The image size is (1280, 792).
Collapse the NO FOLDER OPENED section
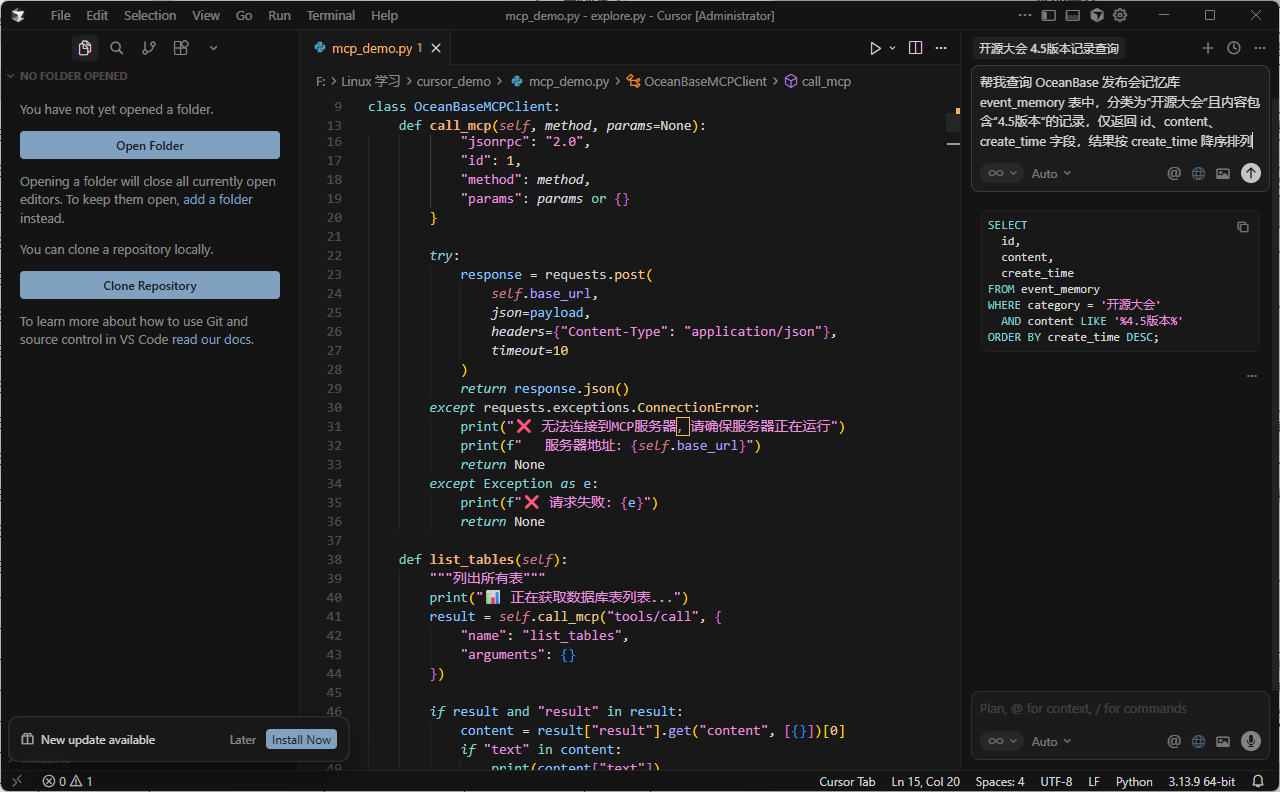pos(11,76)
